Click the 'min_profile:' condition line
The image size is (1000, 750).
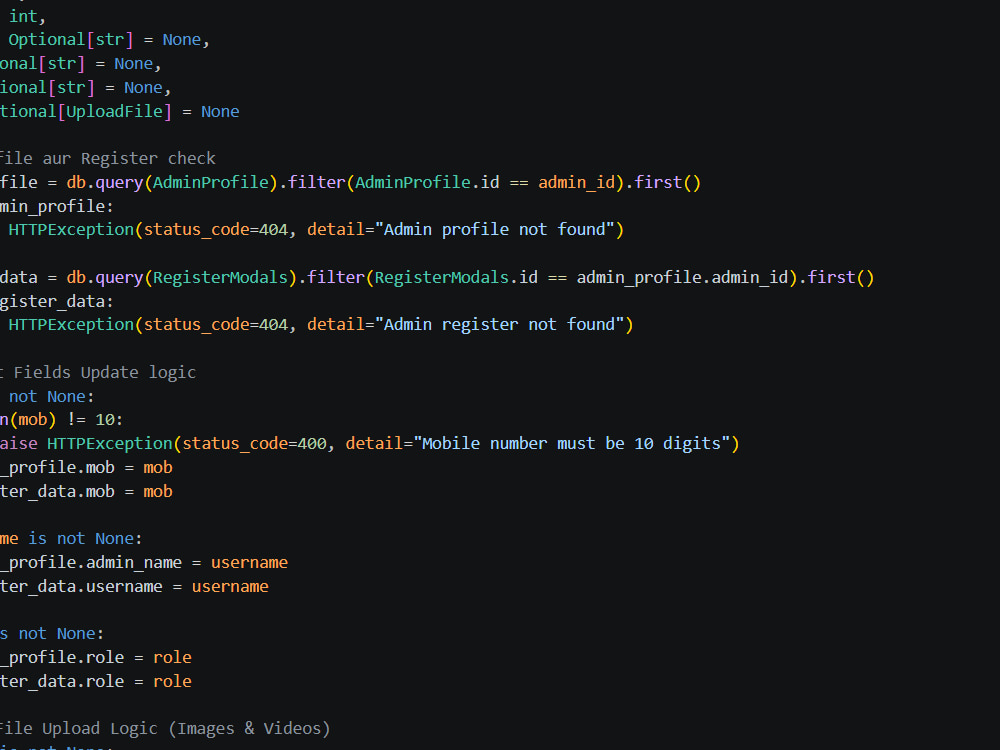tap(56, 207)
